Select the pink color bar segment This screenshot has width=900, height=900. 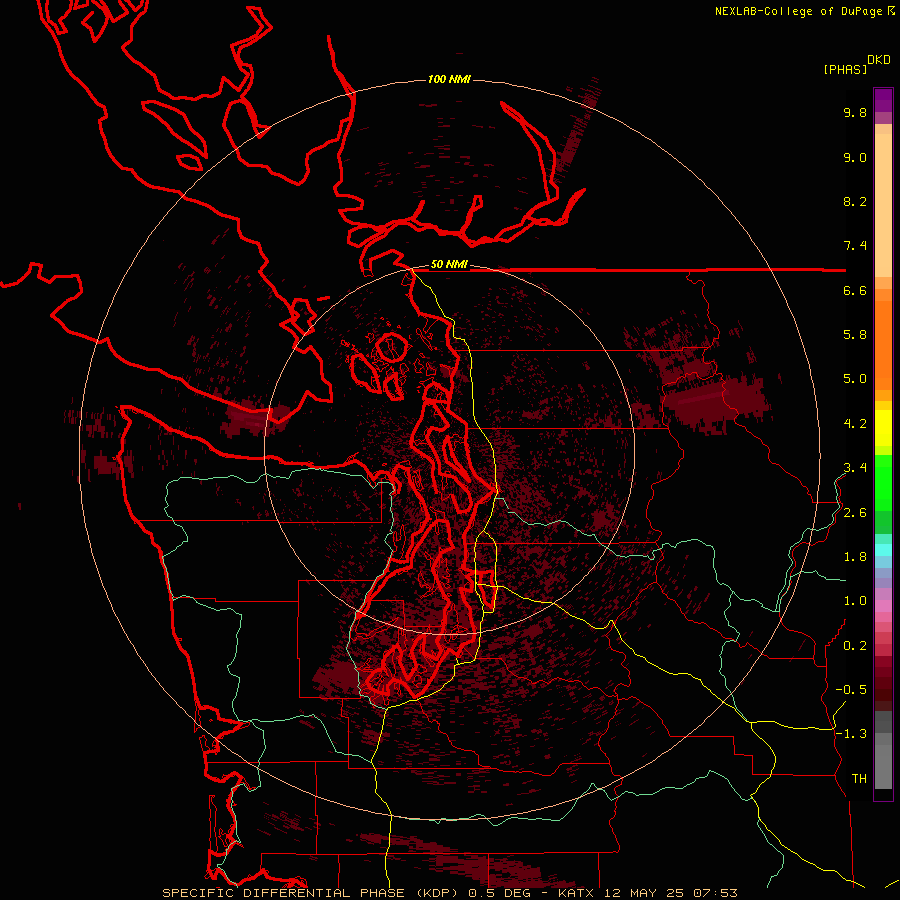[883, 606]
